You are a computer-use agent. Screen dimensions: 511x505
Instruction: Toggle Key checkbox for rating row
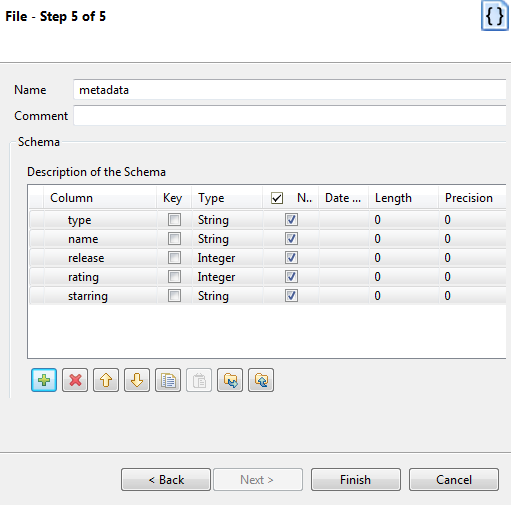pos(174,277)
